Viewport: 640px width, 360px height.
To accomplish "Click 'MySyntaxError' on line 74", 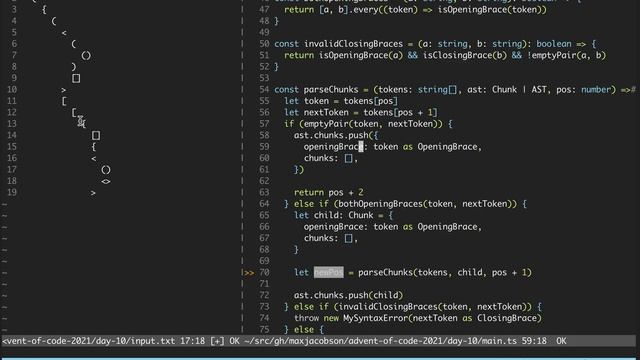I will (x=376, y=318).
